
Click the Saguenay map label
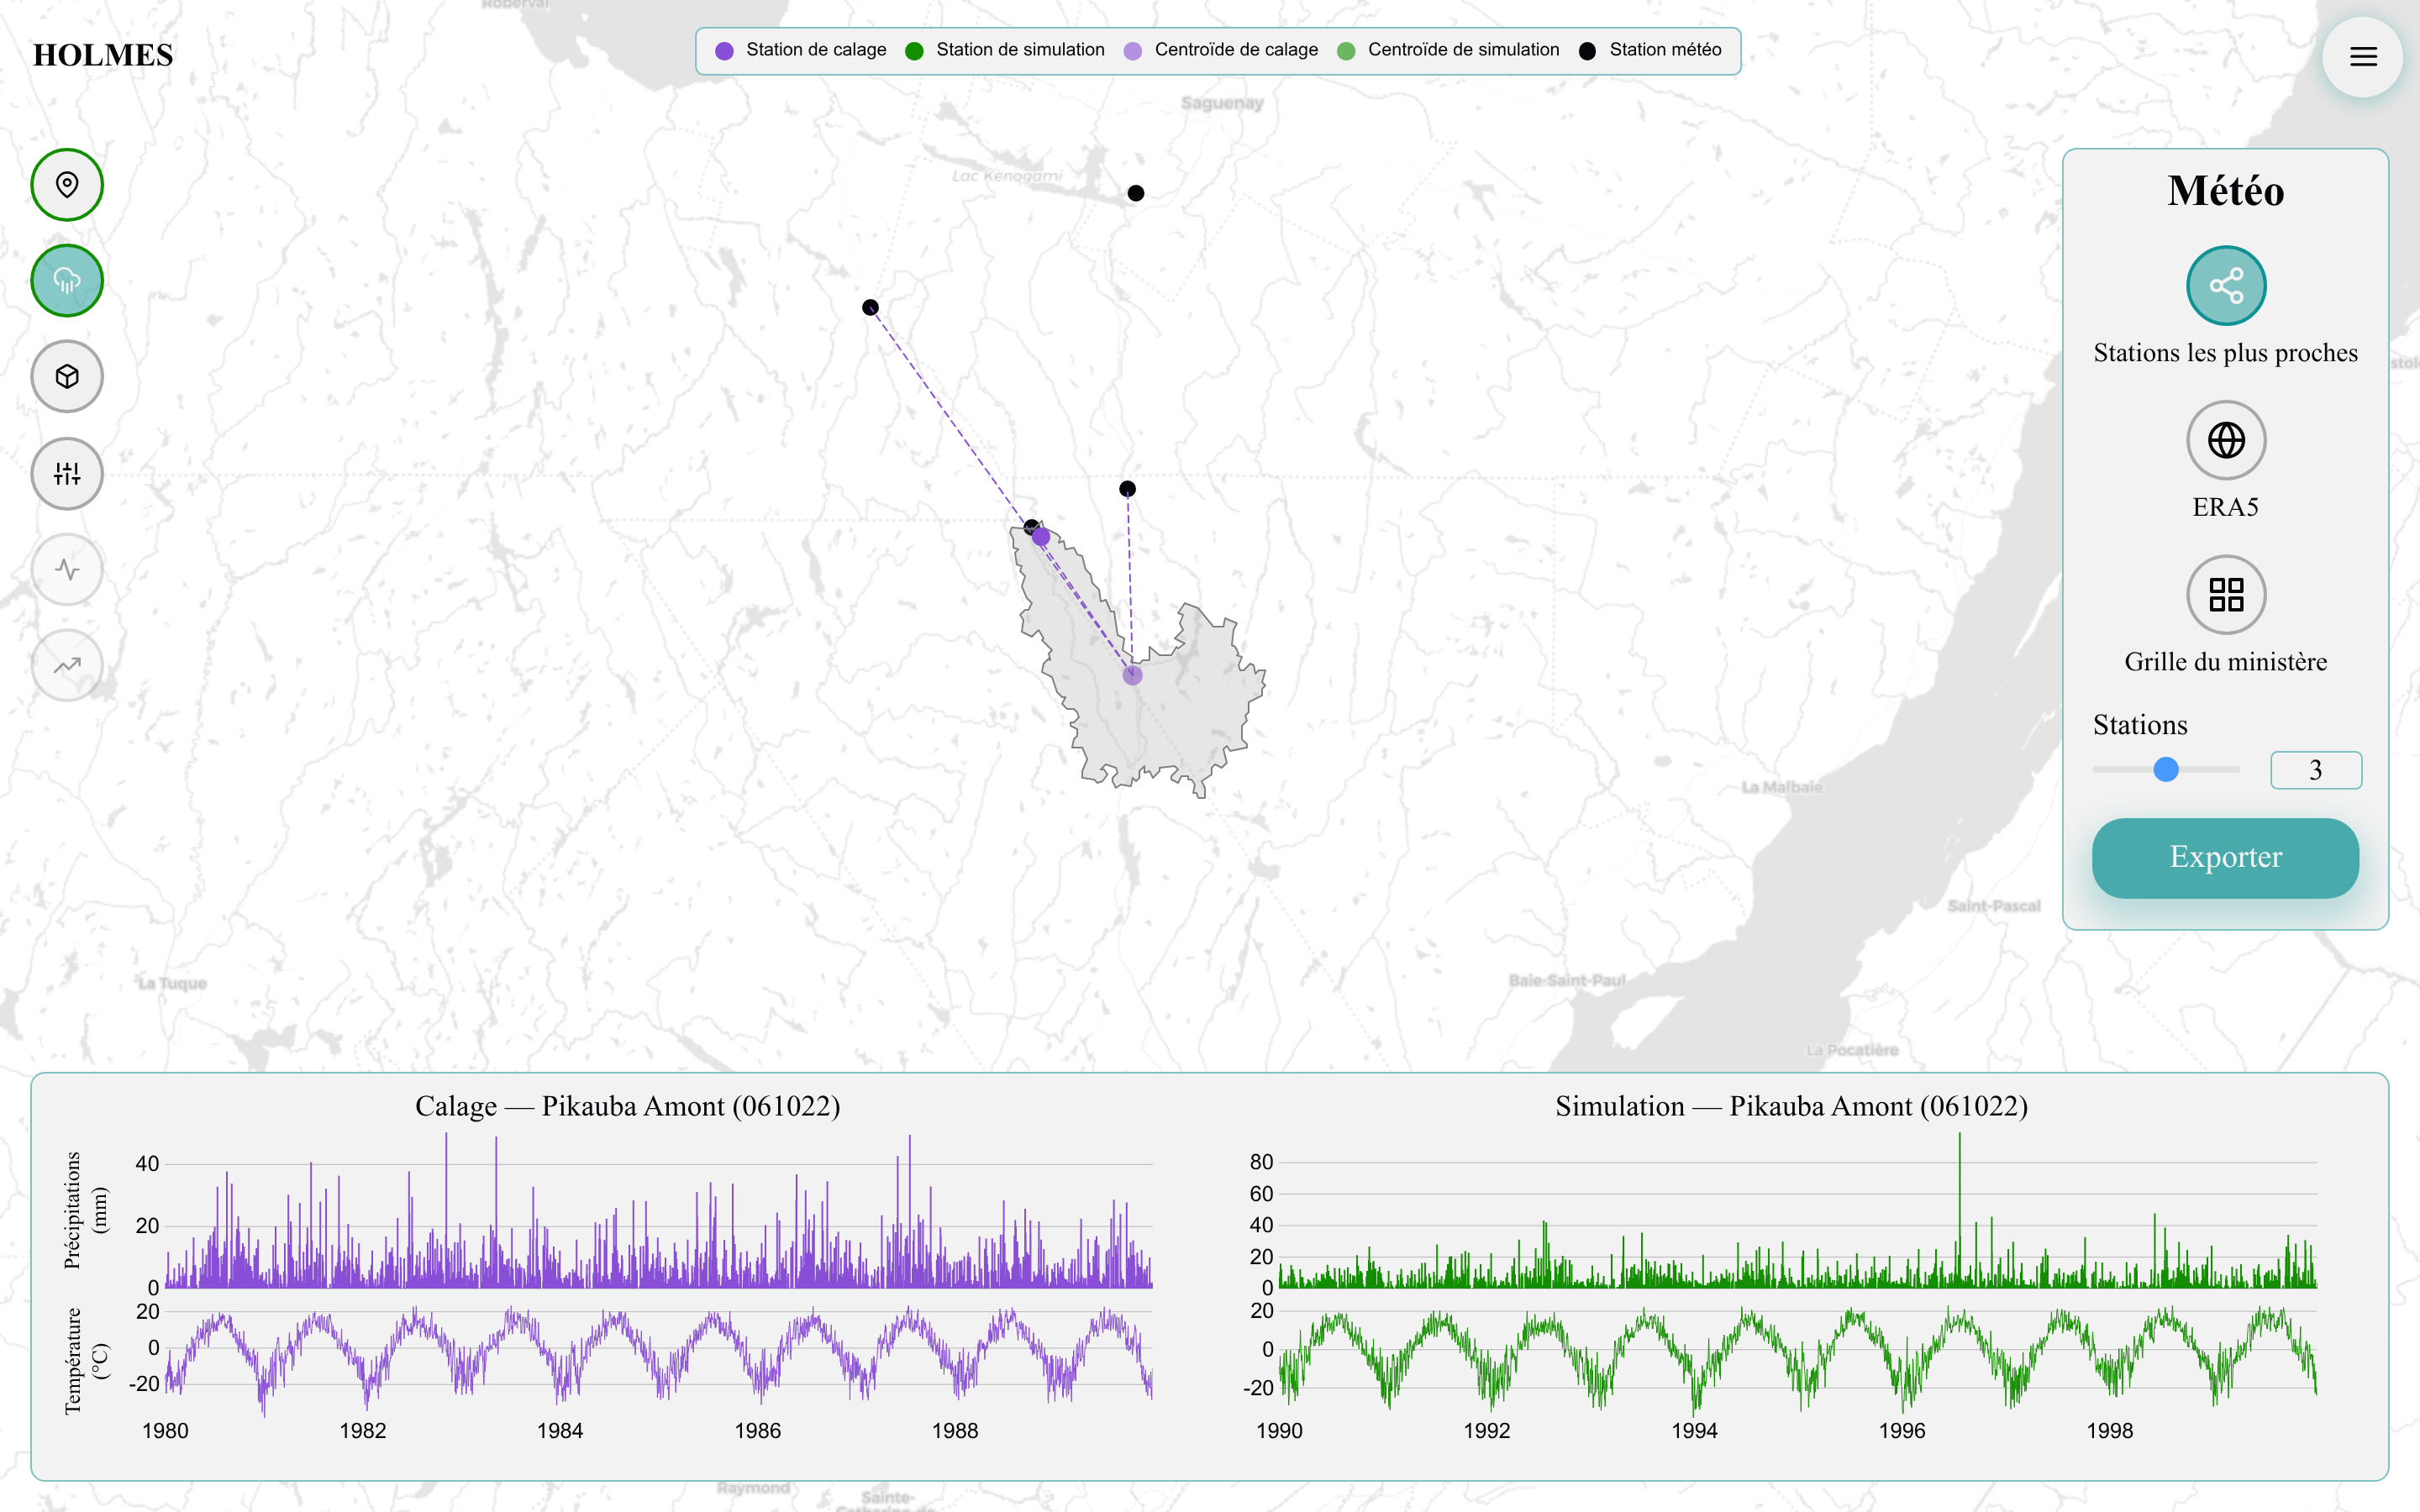[1222, 103]
